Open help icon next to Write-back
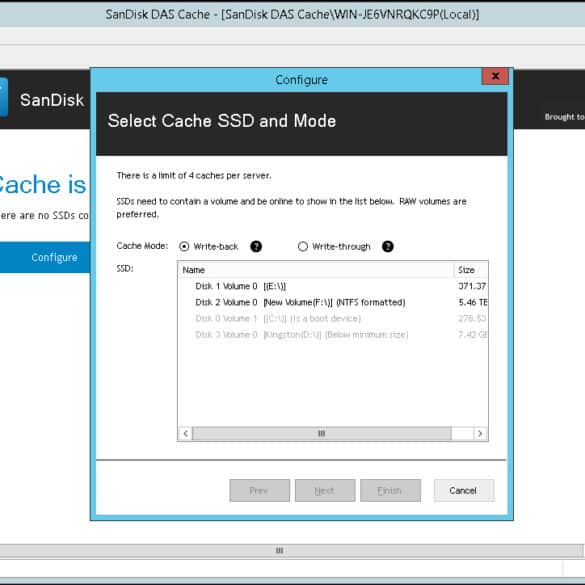585x585 pixels. 256,247
